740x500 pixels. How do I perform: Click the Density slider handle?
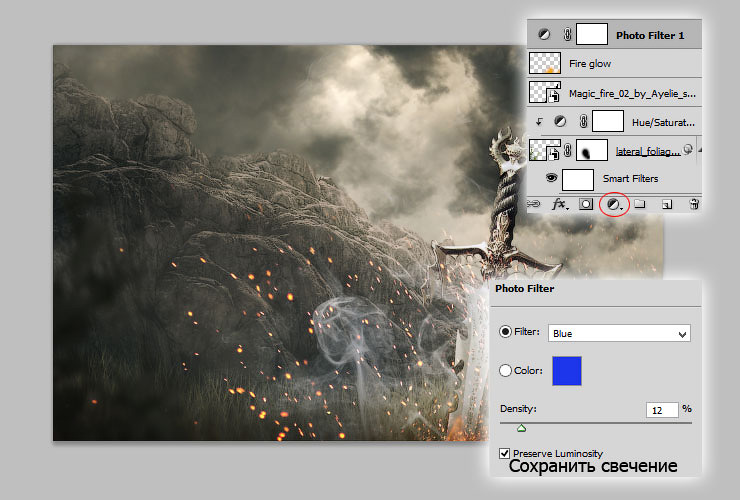tap(521, 428)
